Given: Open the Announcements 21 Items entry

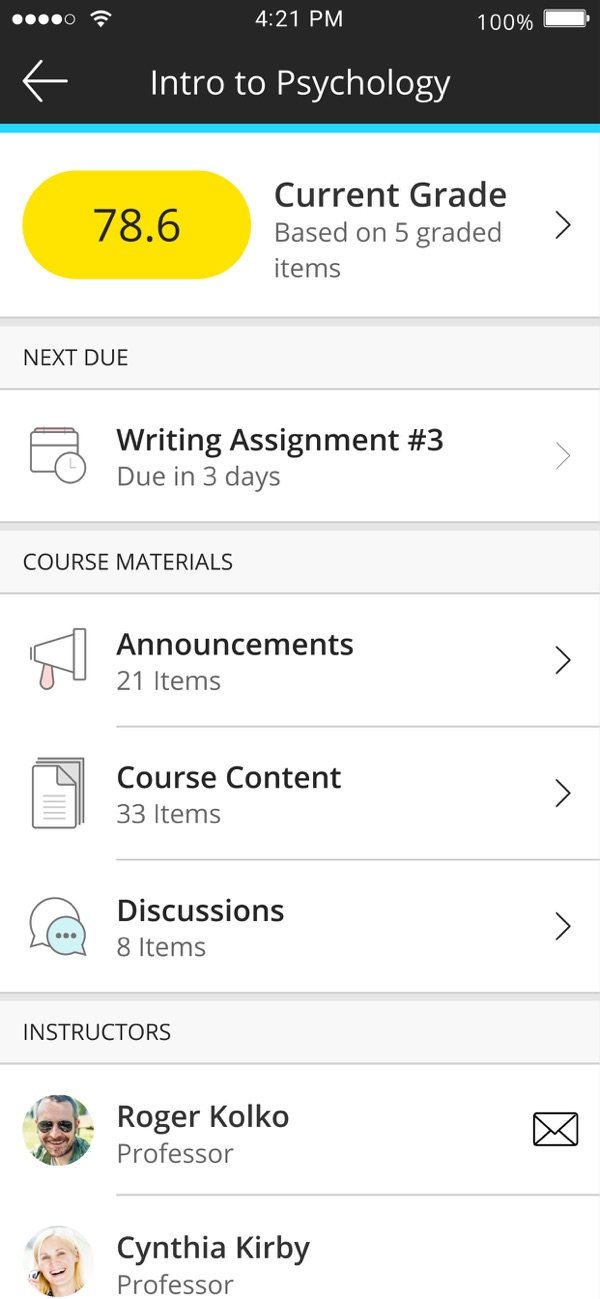Looking at the screenshot, I should [235, 661].
